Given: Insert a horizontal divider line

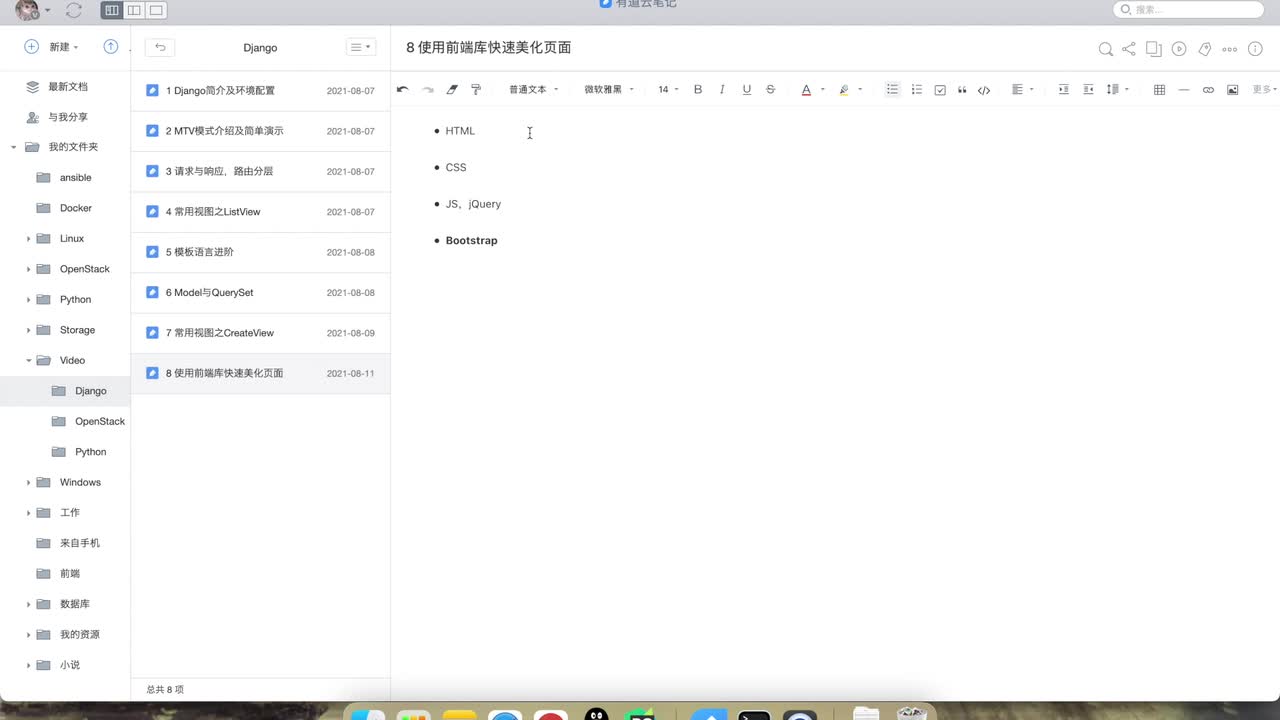Looking at the screenshot, I should pyautogui.click(x=1184, y=90).
